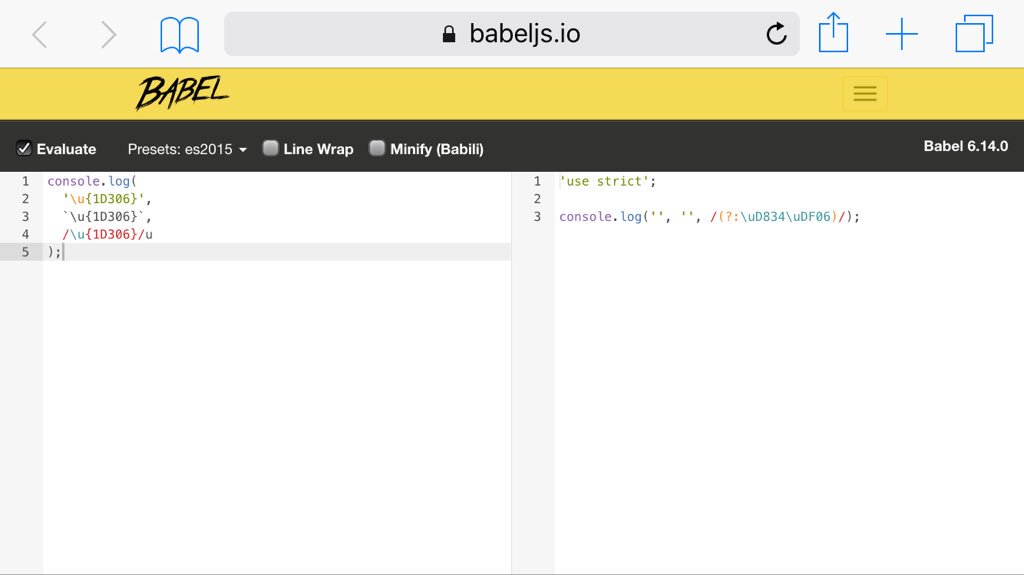Open the Babel logo homepage link

click(x=182, y=93)
